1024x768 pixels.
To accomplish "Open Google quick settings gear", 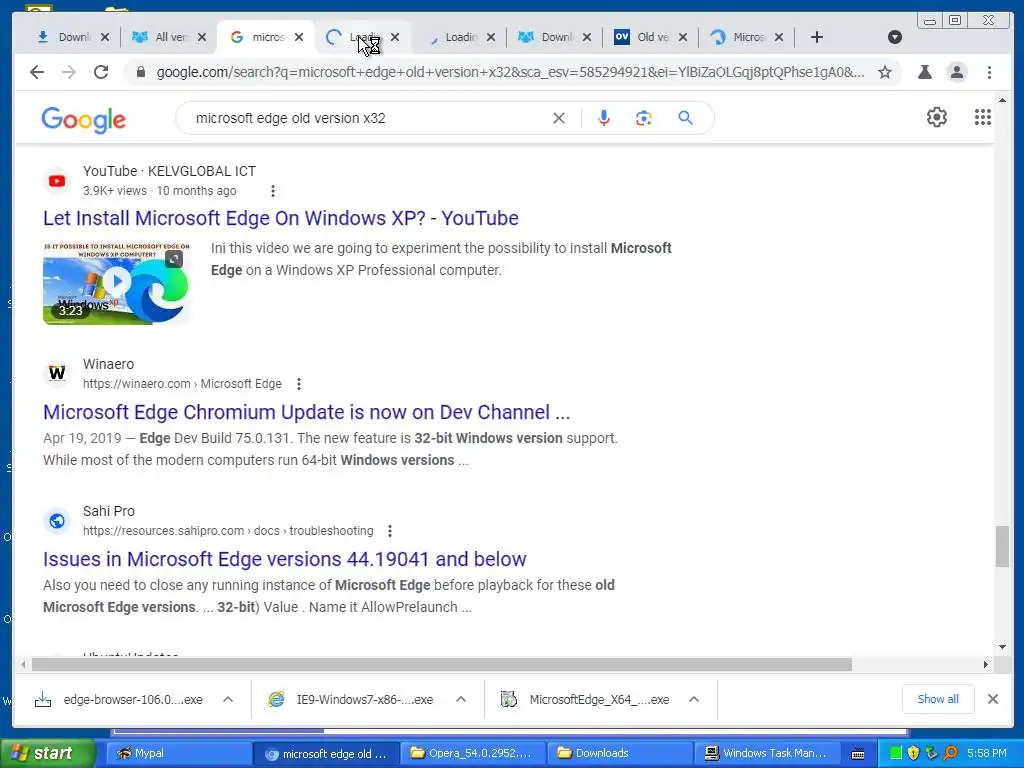I will point(936,117).
